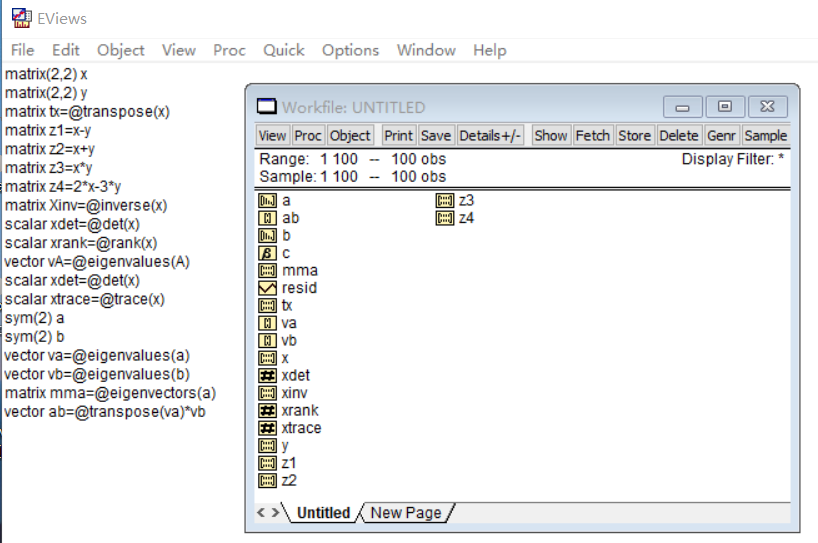Image resolution: width=818 pixels, height=543 pixels.
Task: Toggle Details+/- in workfile toolbar
Action: coord(490,136)
